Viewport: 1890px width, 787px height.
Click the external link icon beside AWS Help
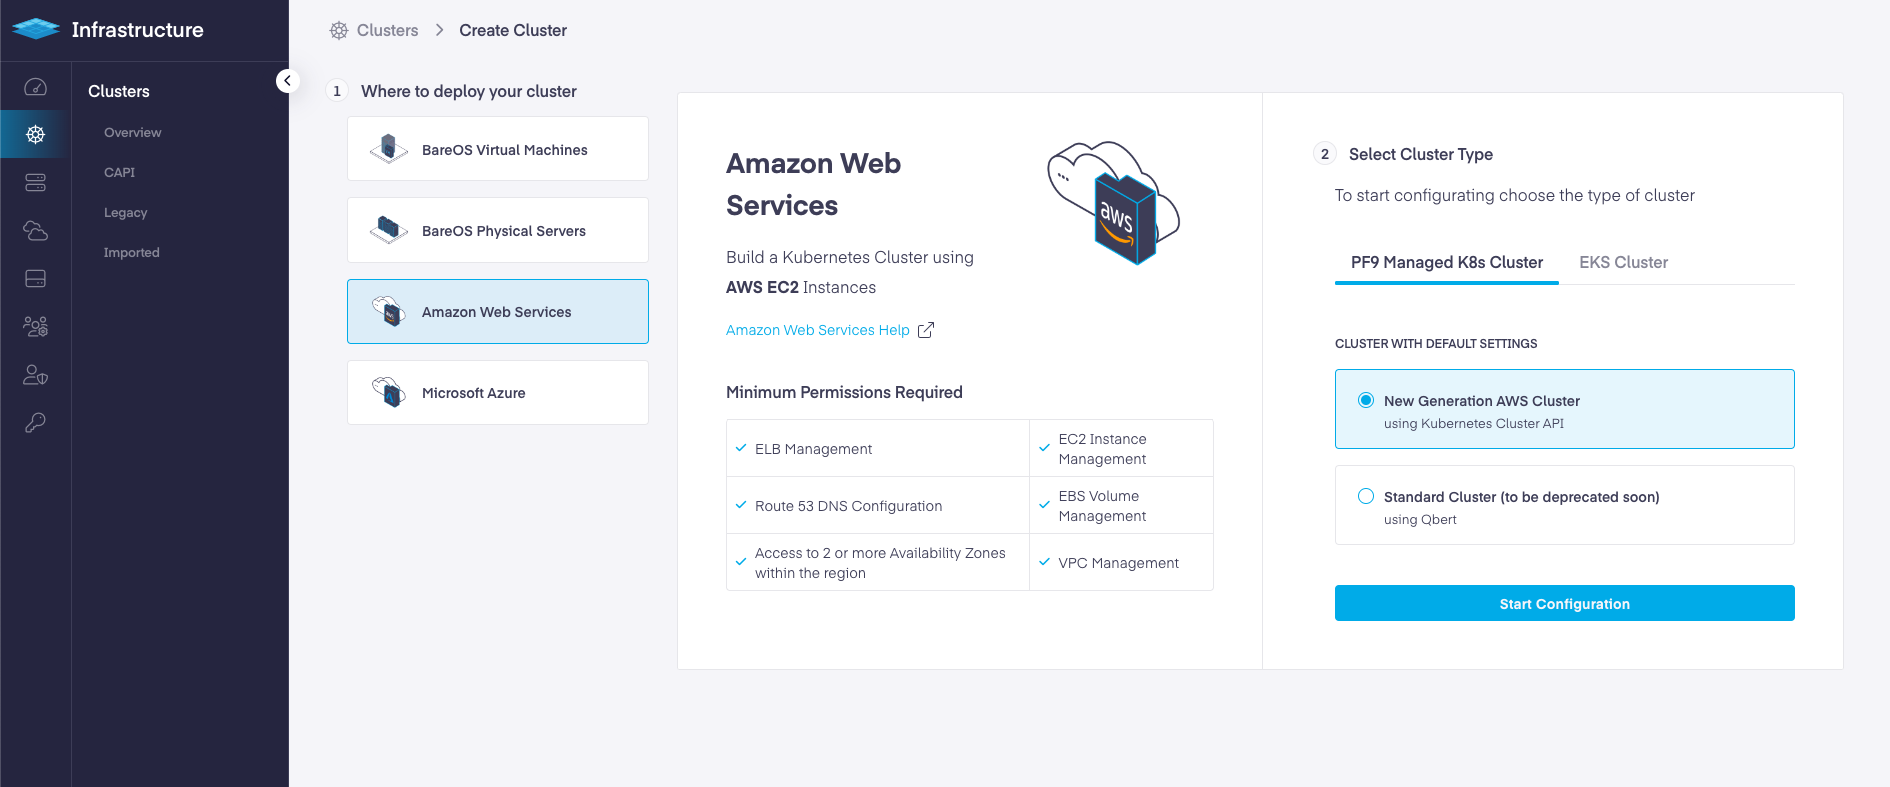click(x=926, y=330)
